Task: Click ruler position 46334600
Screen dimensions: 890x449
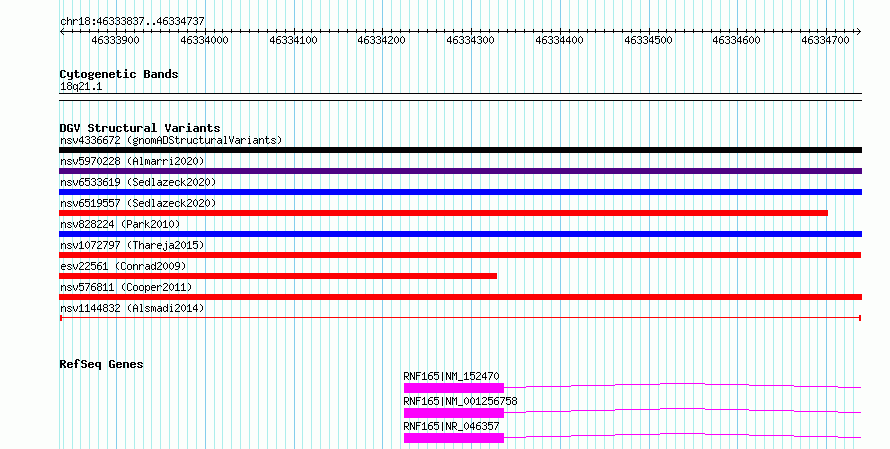Action: click(x=737, y=40)
